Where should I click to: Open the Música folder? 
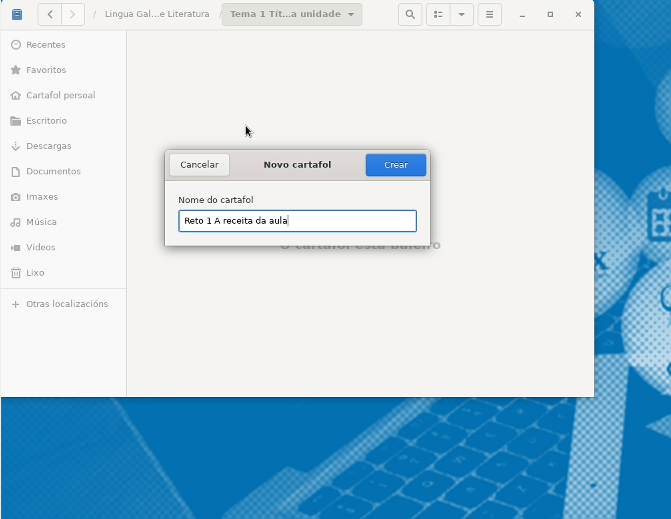point(41,222)
